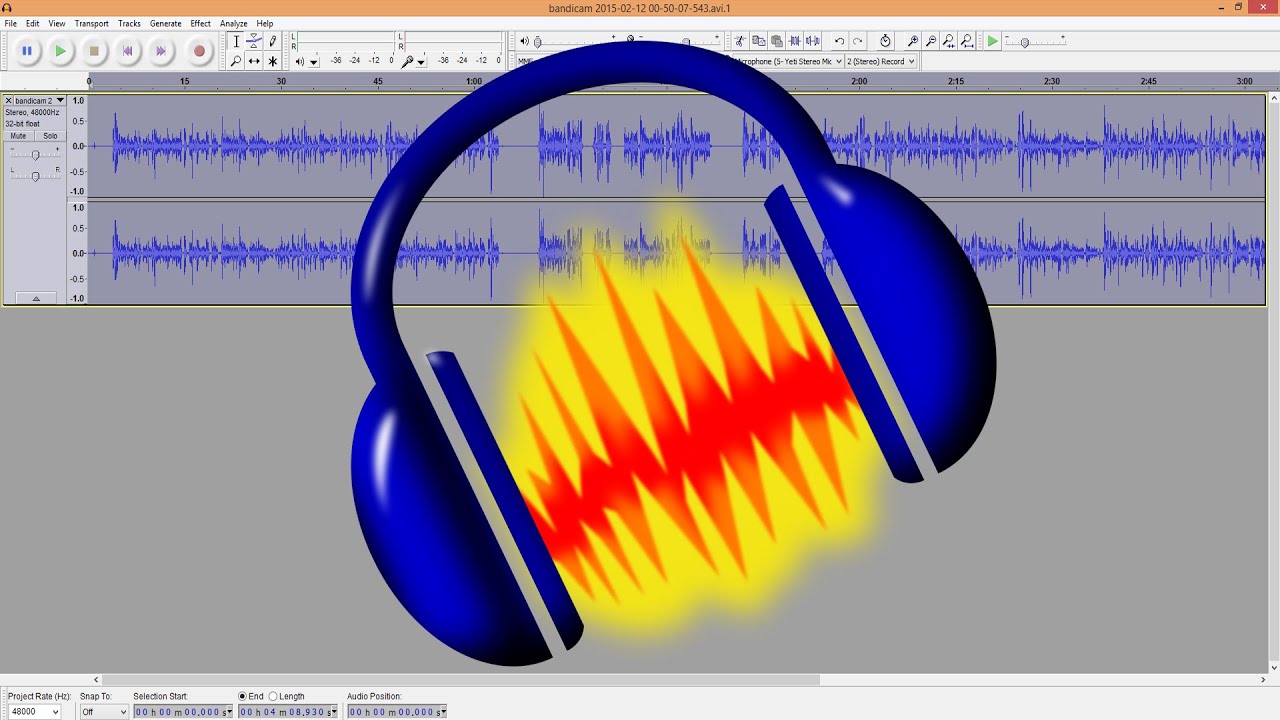Click the Trim Audio icon
This screenshot has width=1280, height=720.
[794, 41]
